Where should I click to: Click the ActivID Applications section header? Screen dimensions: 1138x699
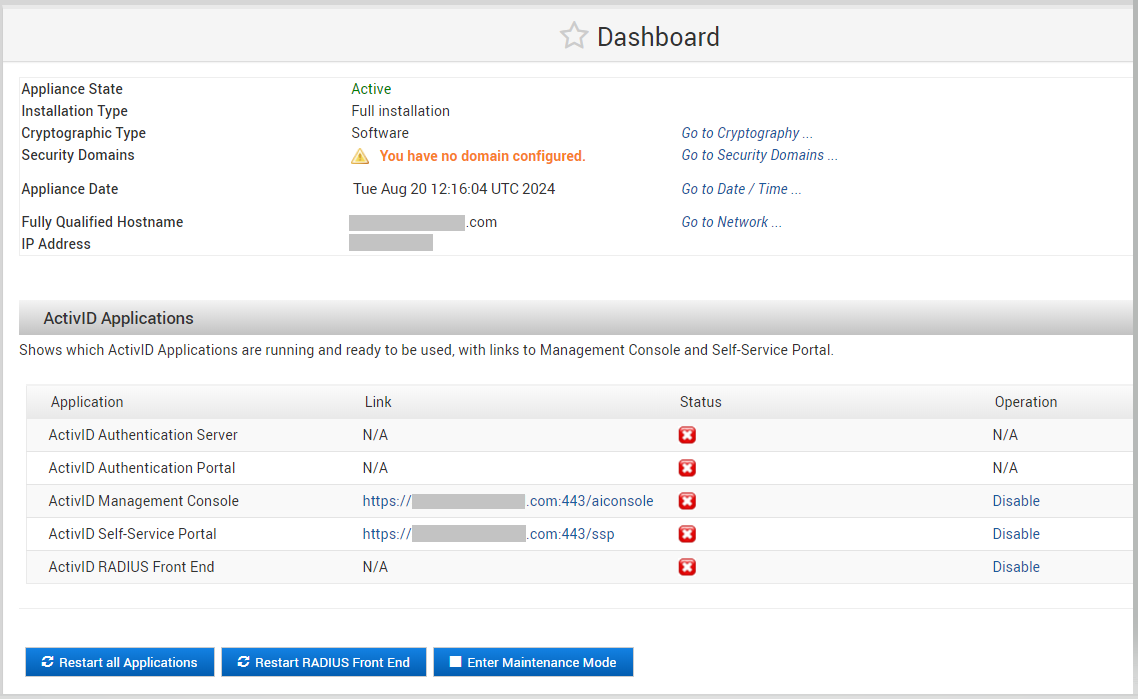click(119, 318)
